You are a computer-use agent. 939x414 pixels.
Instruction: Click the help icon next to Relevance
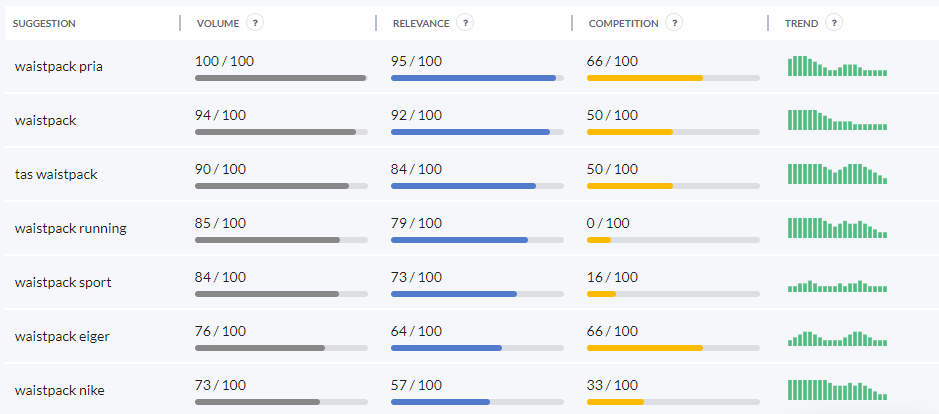[x=465, y=23]
